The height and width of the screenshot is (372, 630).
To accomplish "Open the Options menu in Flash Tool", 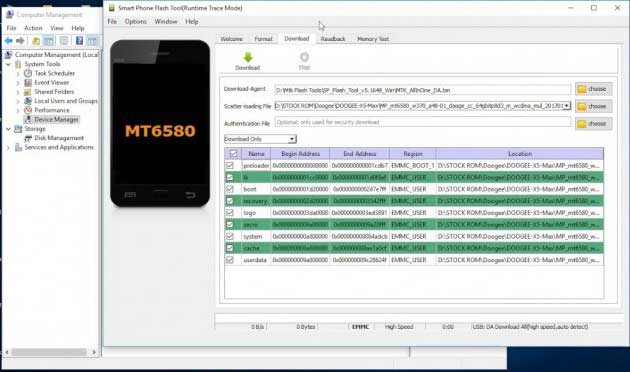I will tap(135, 21).
